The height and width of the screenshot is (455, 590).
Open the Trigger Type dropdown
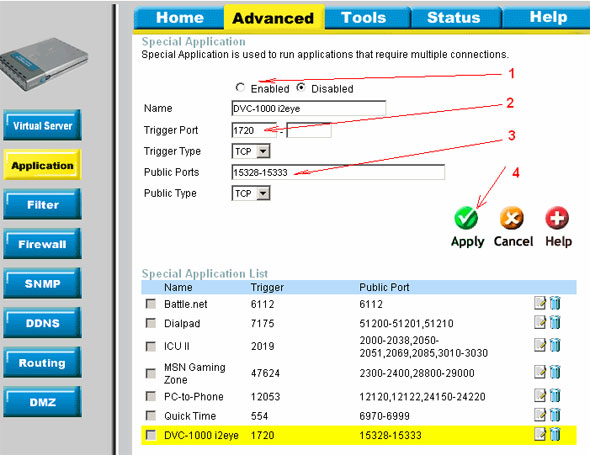pos(251,151)
